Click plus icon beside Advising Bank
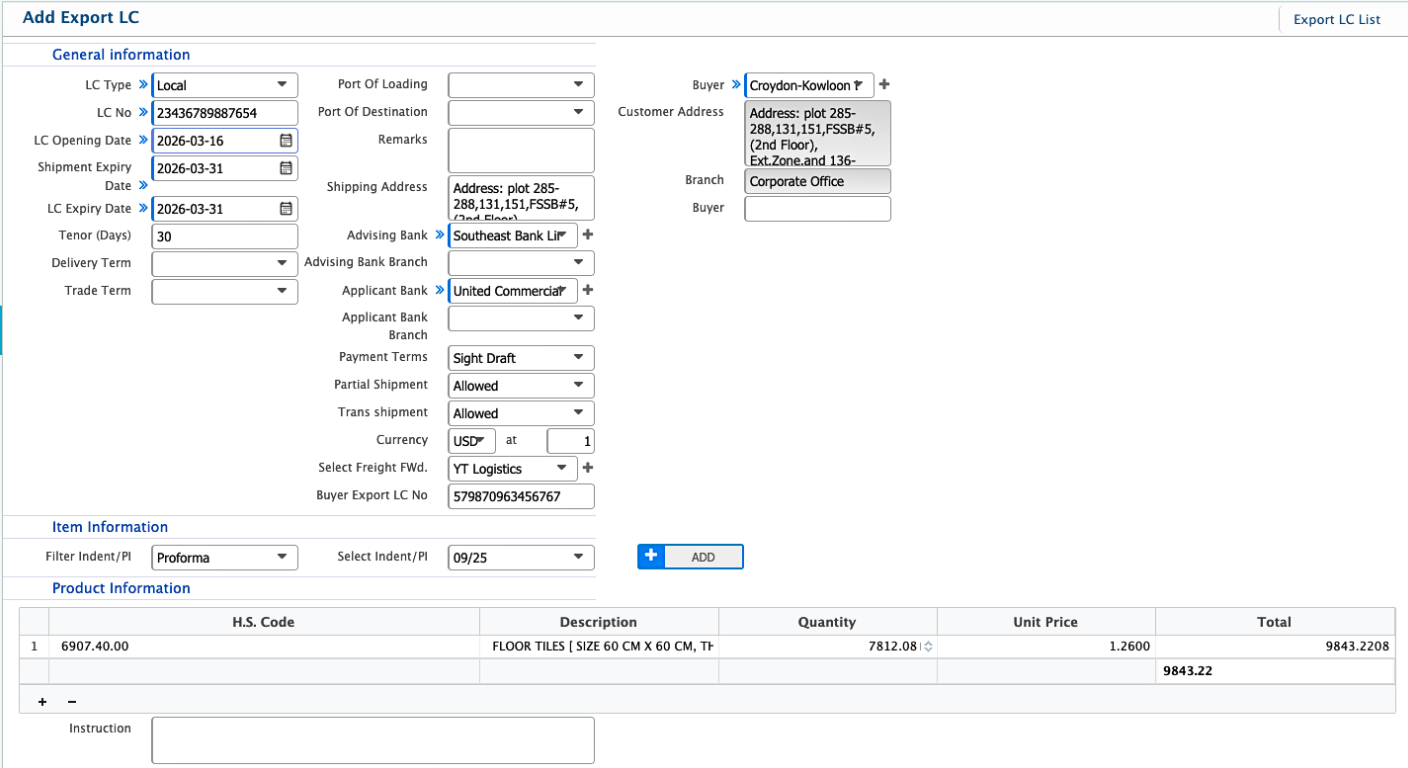1408x768 pixels. pos(588,235)
